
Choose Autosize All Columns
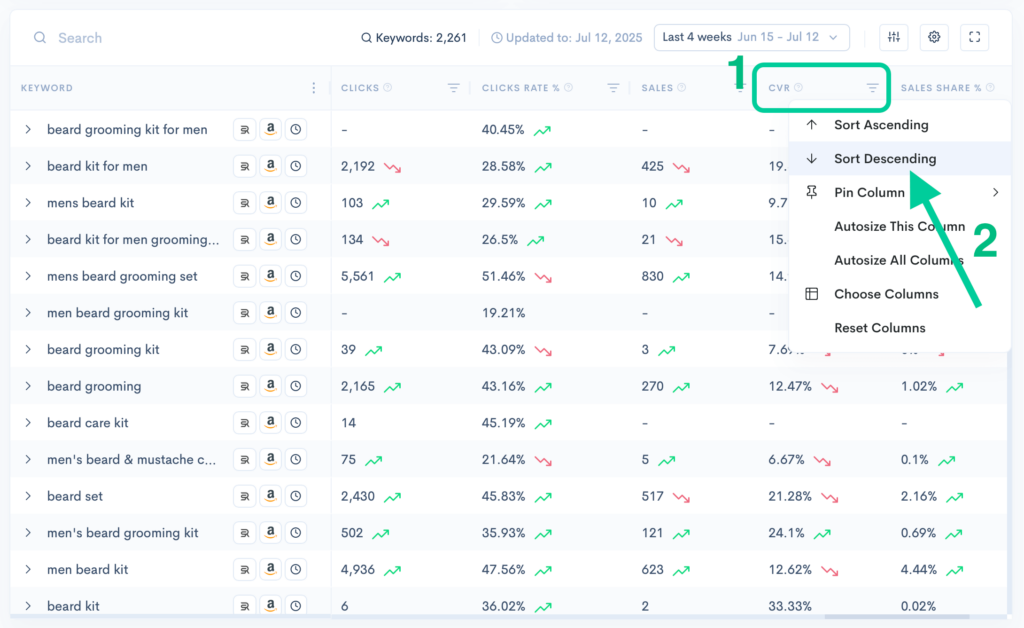click(x=900, y=260)
